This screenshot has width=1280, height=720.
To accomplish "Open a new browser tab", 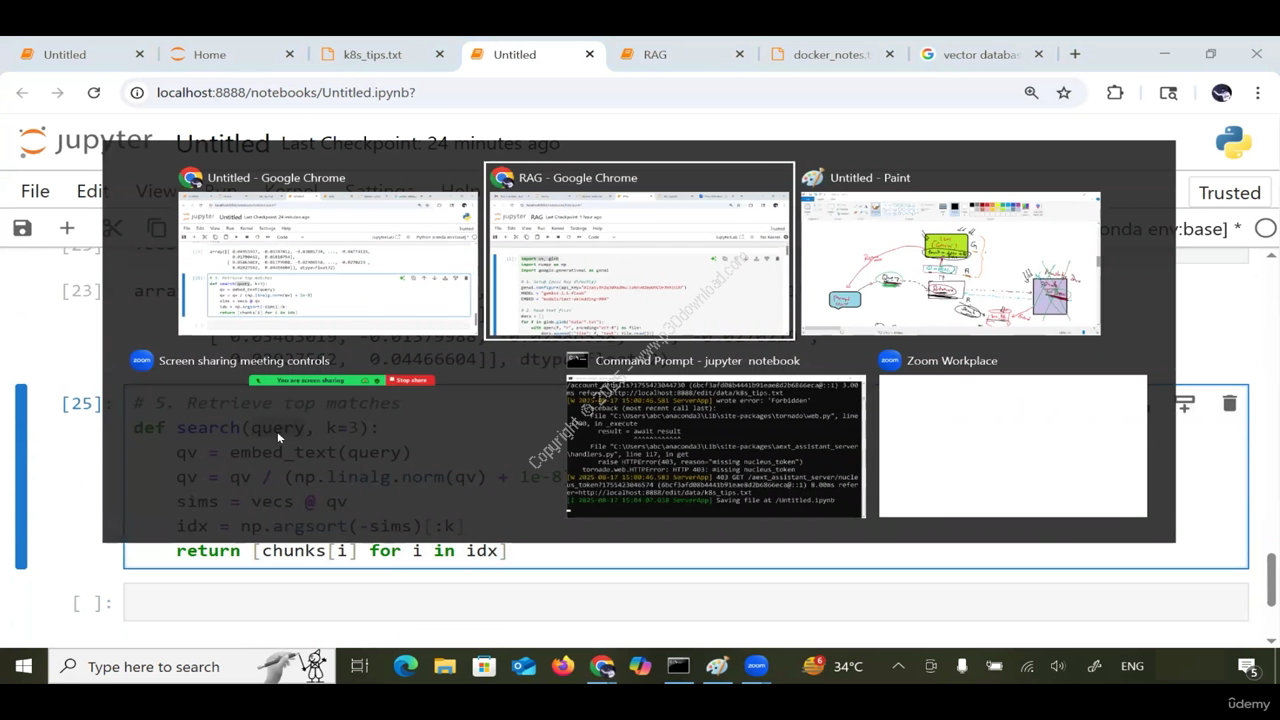I will 1075,54.
